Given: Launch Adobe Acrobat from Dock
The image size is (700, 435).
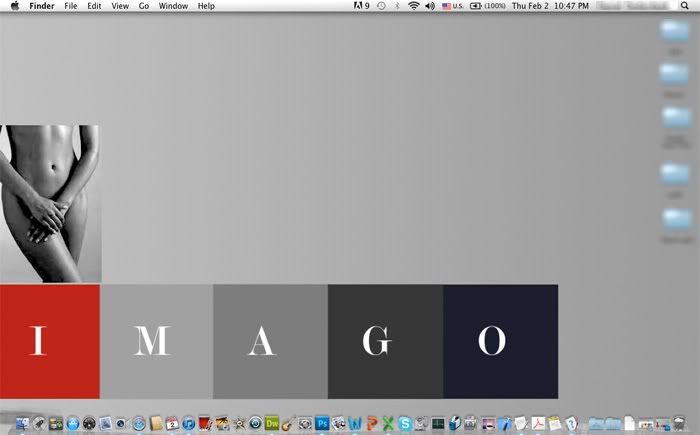Looking at the screenshot, I should tap(538, 423).
